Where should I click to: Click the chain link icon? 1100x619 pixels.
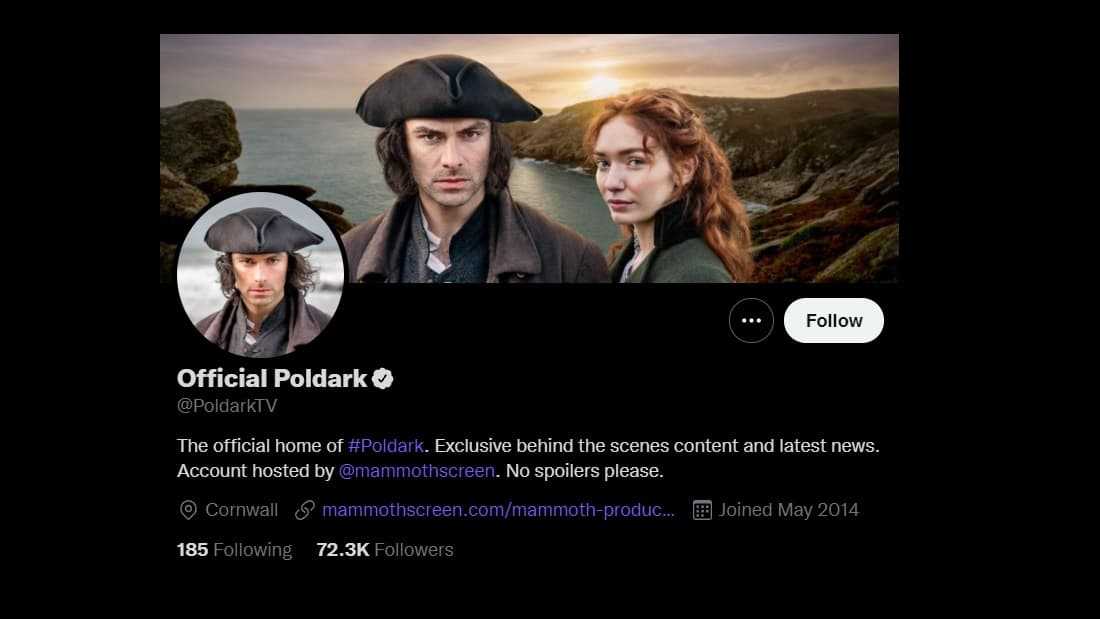tap(305, 510)
